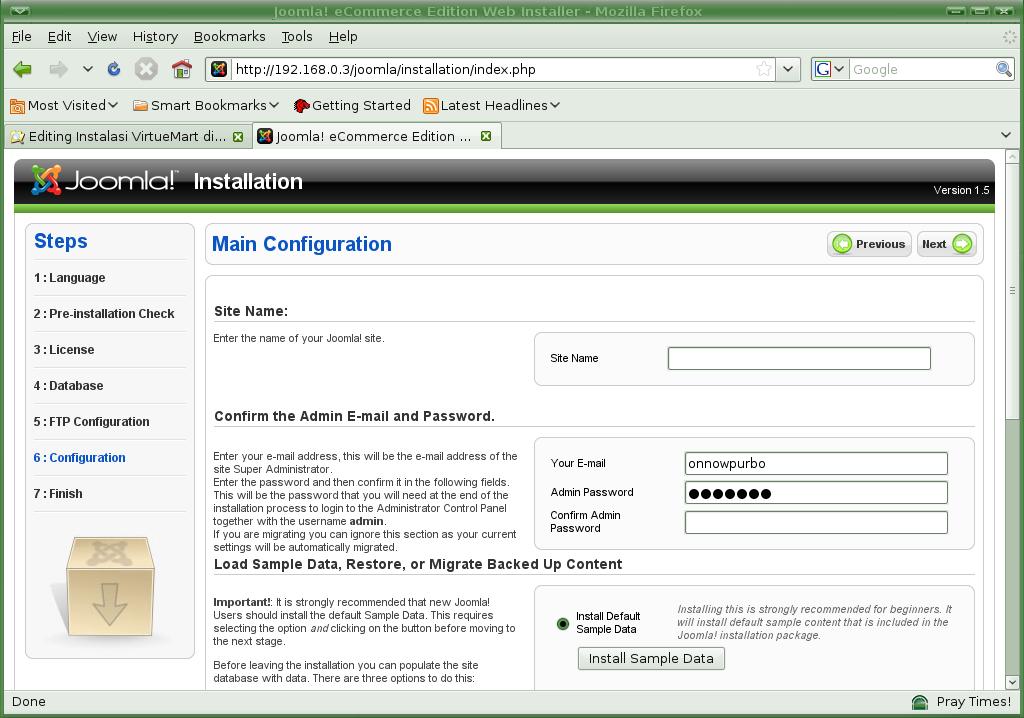Select the 2 : Pre-installation Check step
The width and height of the screenshot is (1024, 718).
pos(104,314)
